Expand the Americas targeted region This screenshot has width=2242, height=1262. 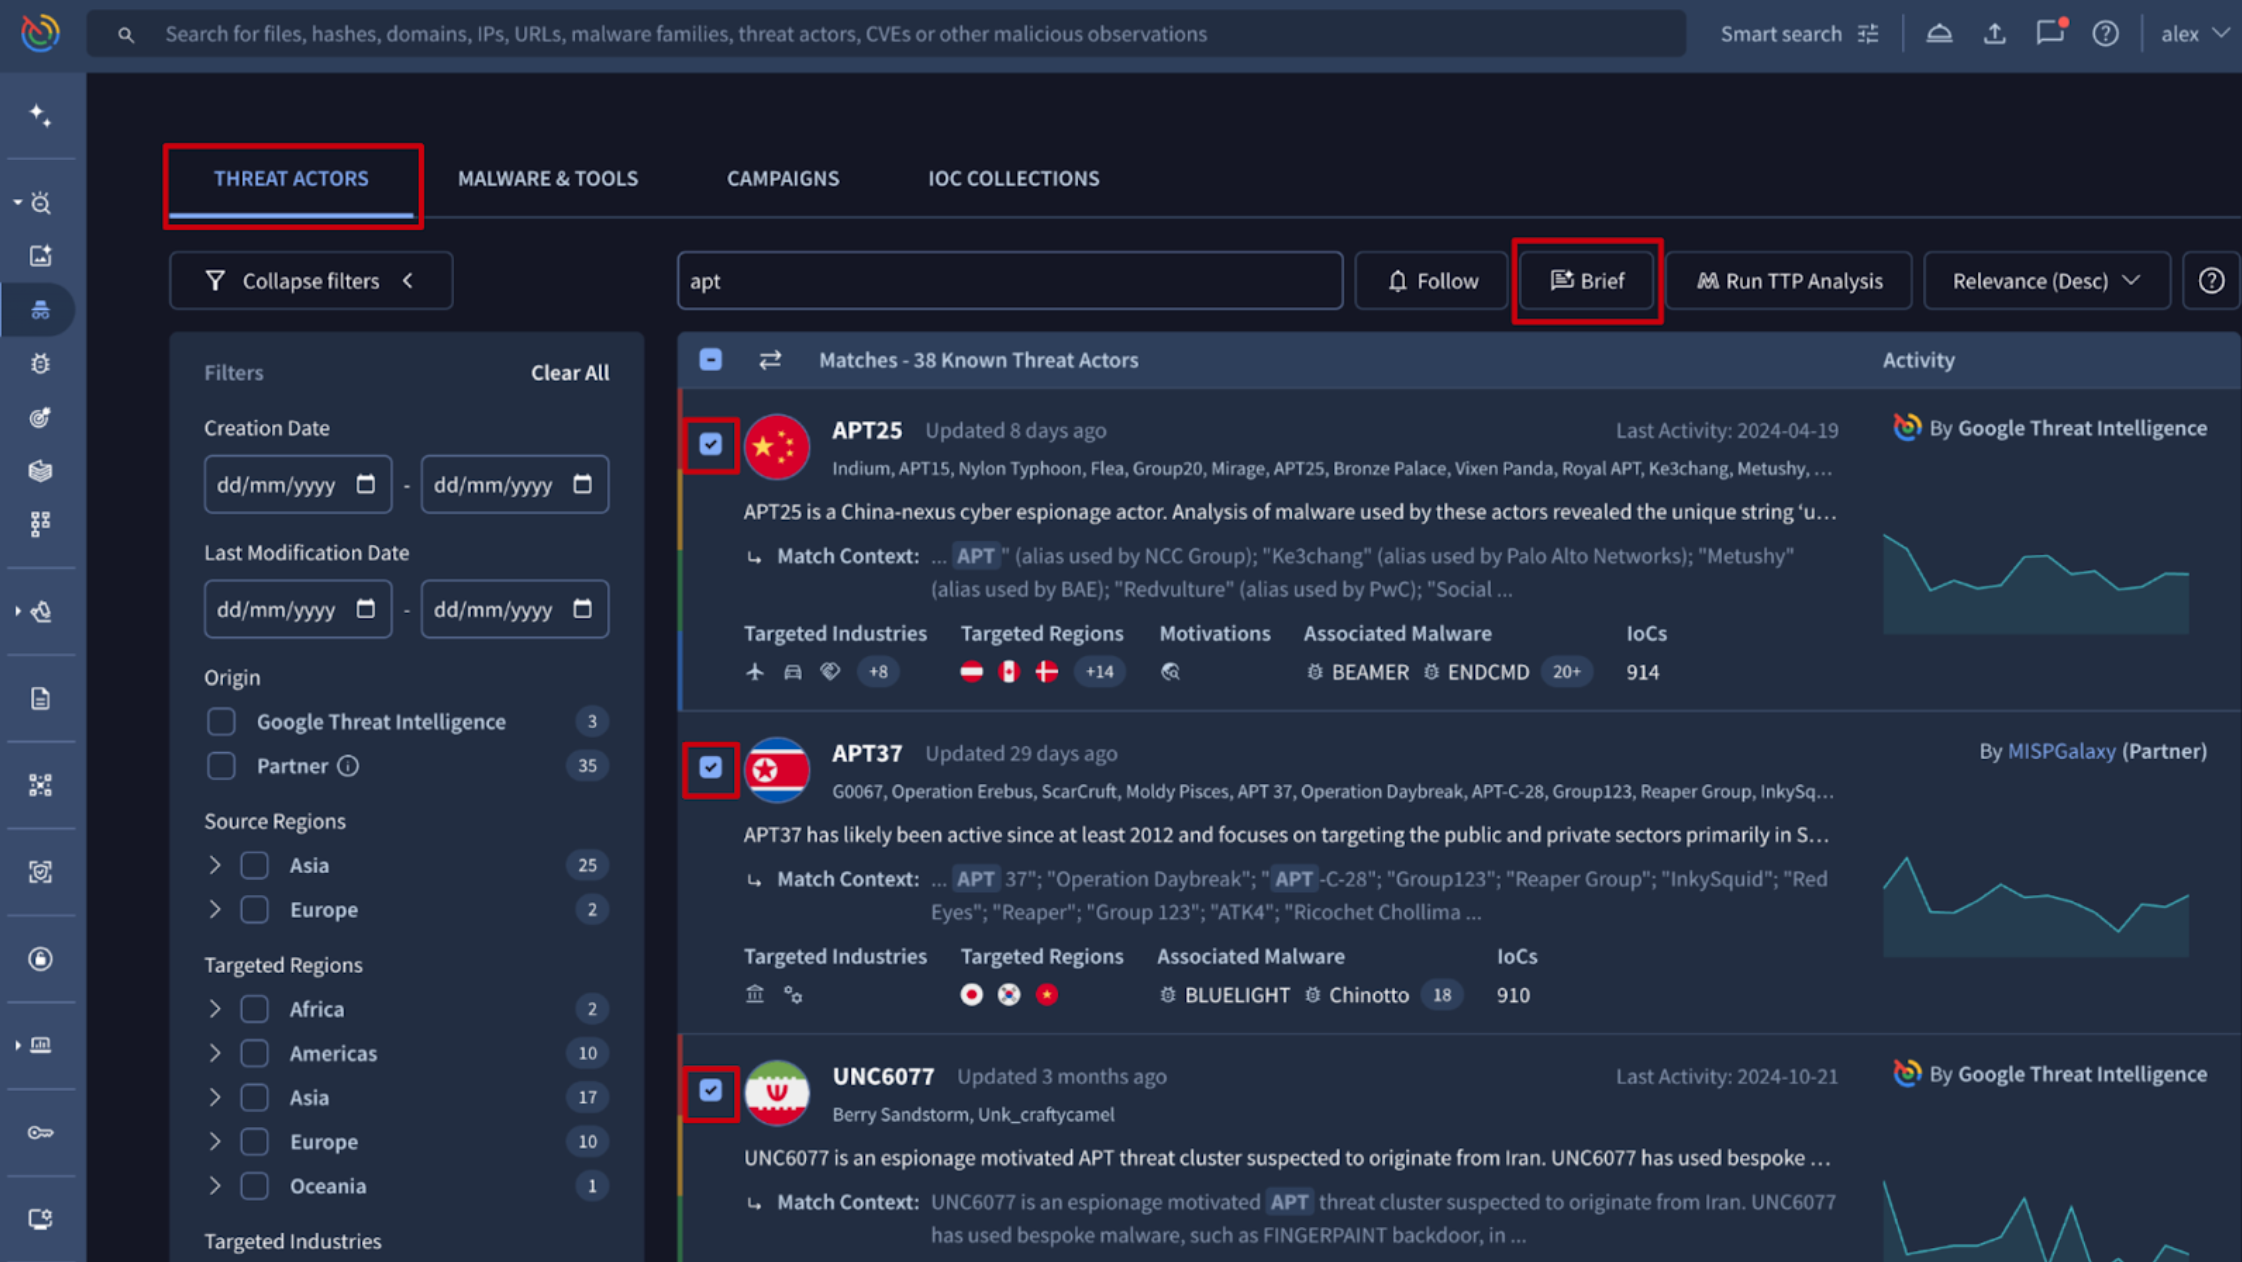[215, 1053]
